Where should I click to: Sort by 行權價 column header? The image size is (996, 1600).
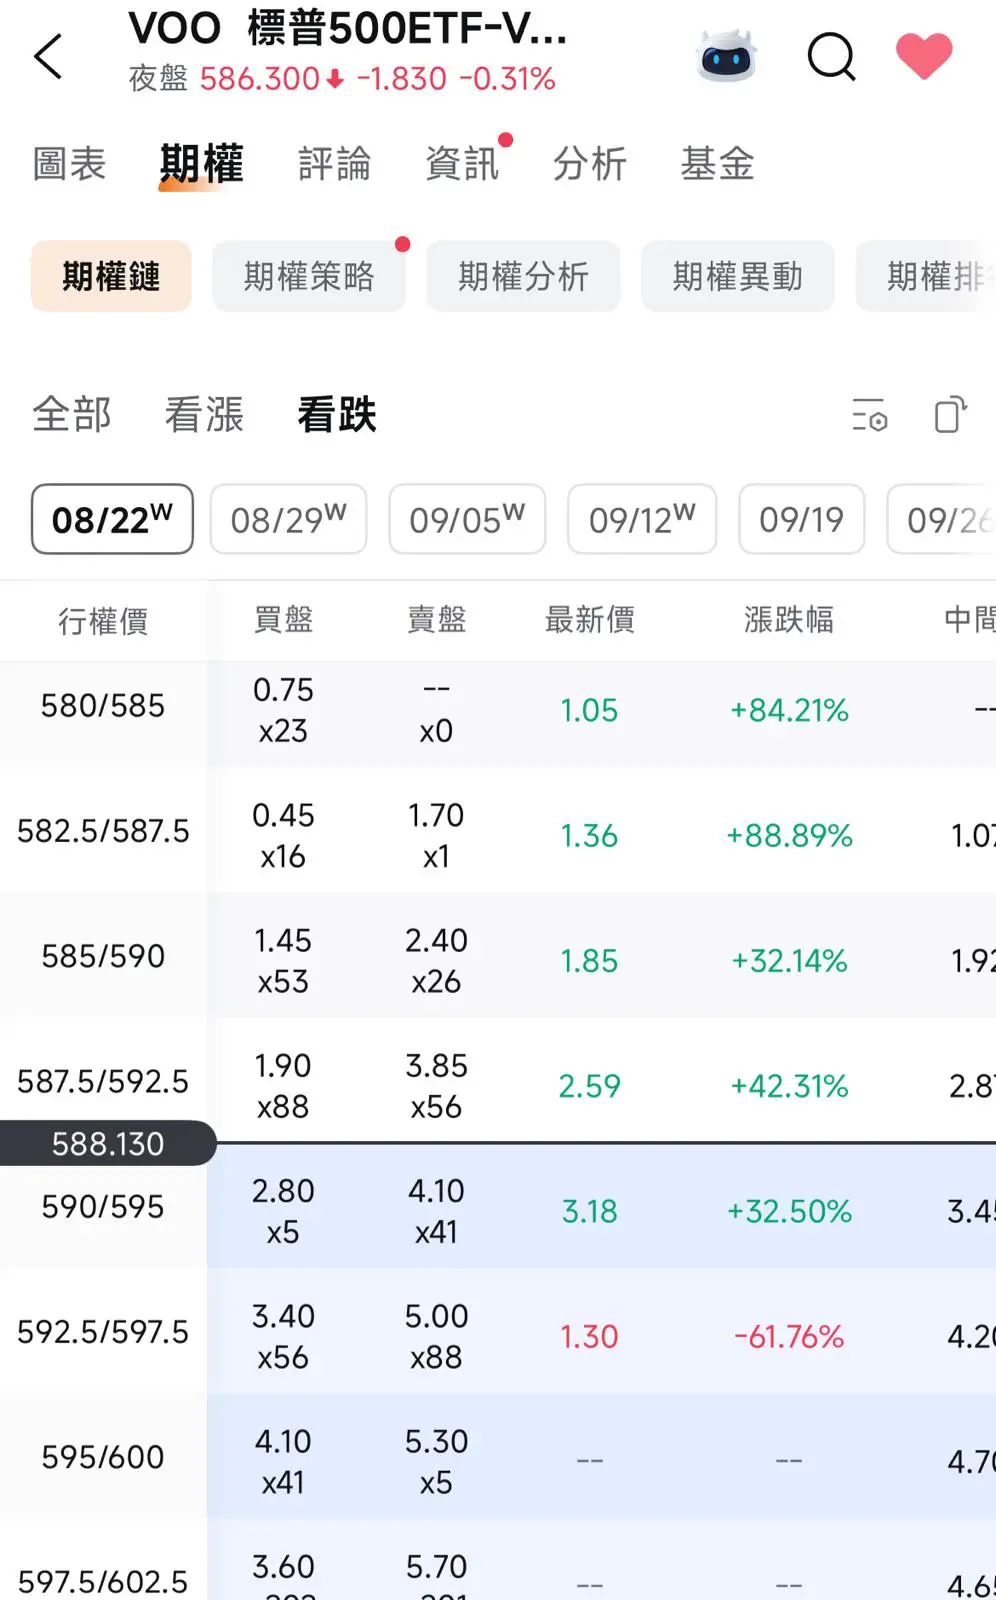point(103,621)
